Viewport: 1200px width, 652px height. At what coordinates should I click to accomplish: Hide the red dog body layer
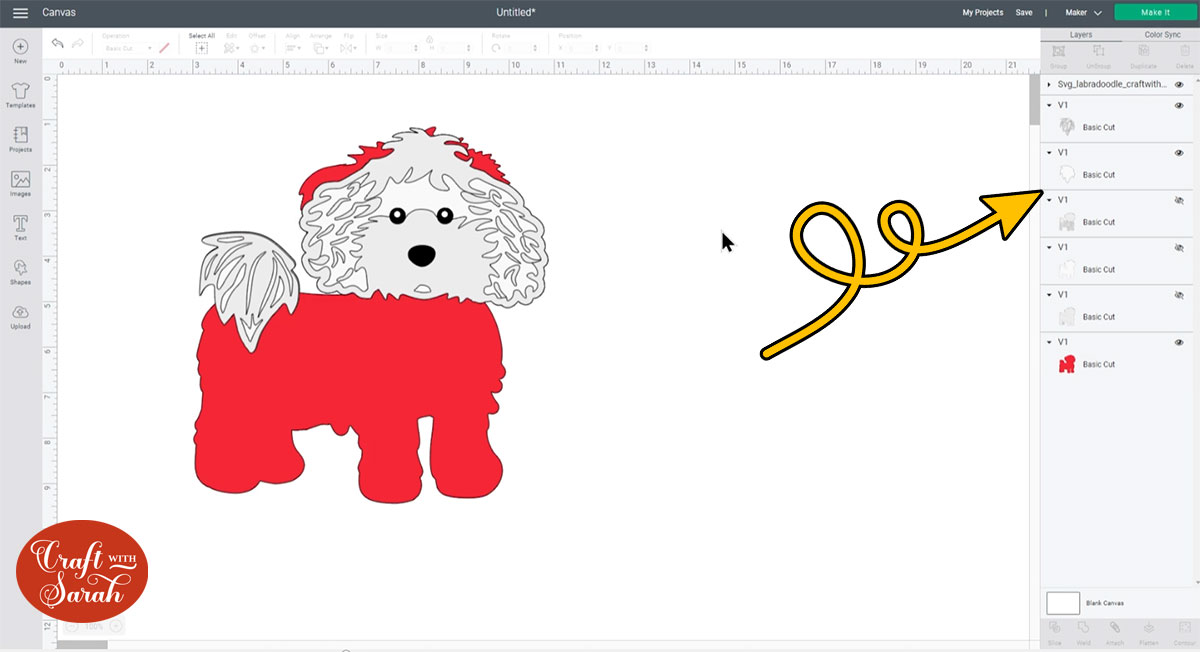(x=1179, y=342)
